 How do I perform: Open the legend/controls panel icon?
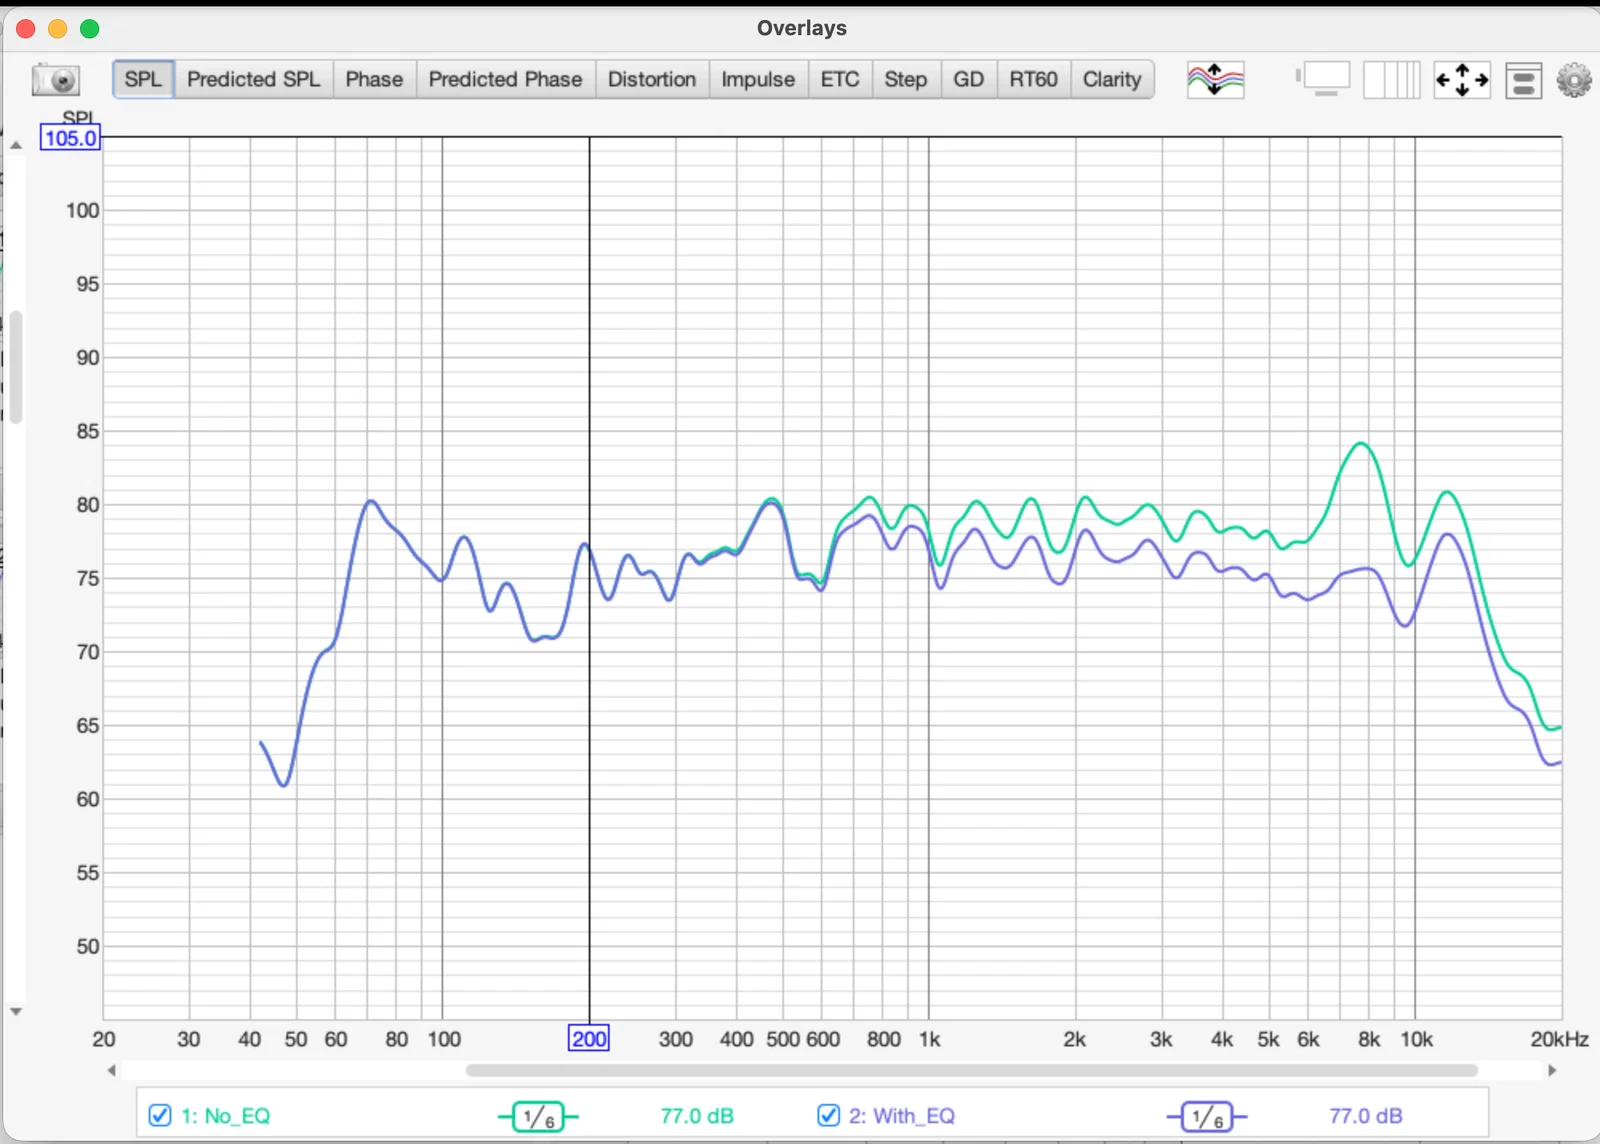point(1524,80)
